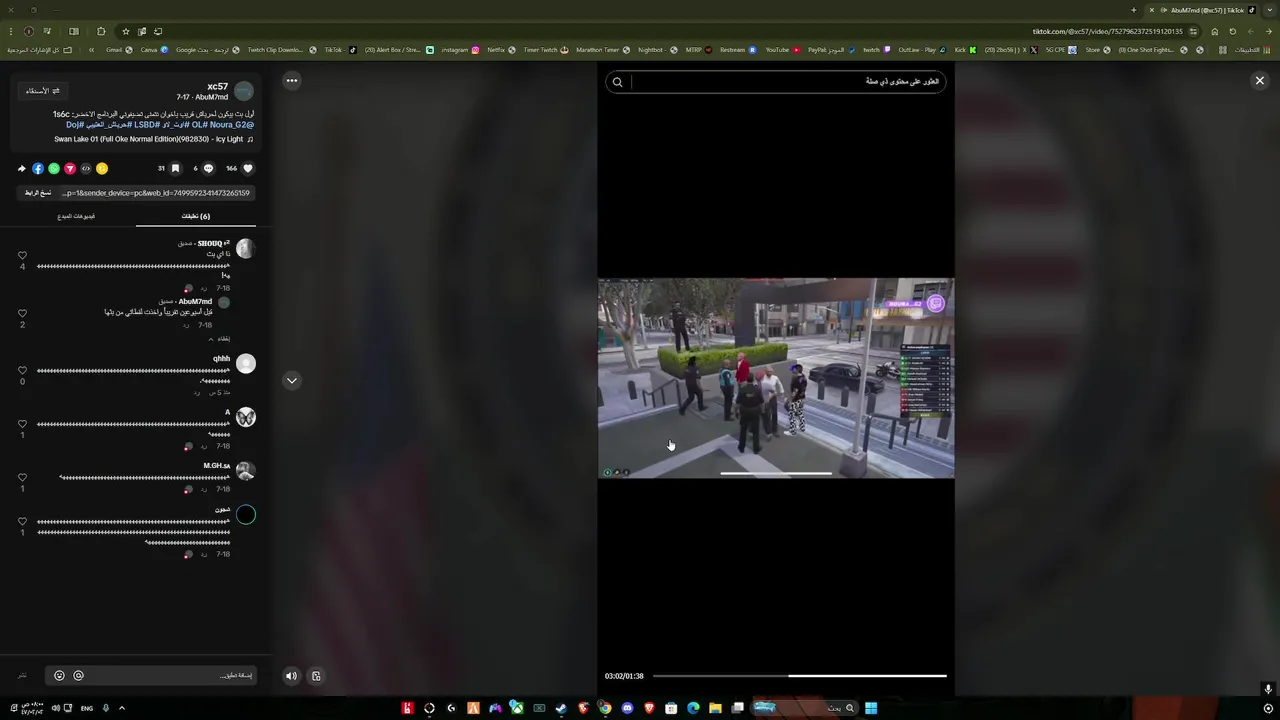Like the last comment with the teal ring avatar
Viewport: 1280px width, 720px height.
point(22,522)
